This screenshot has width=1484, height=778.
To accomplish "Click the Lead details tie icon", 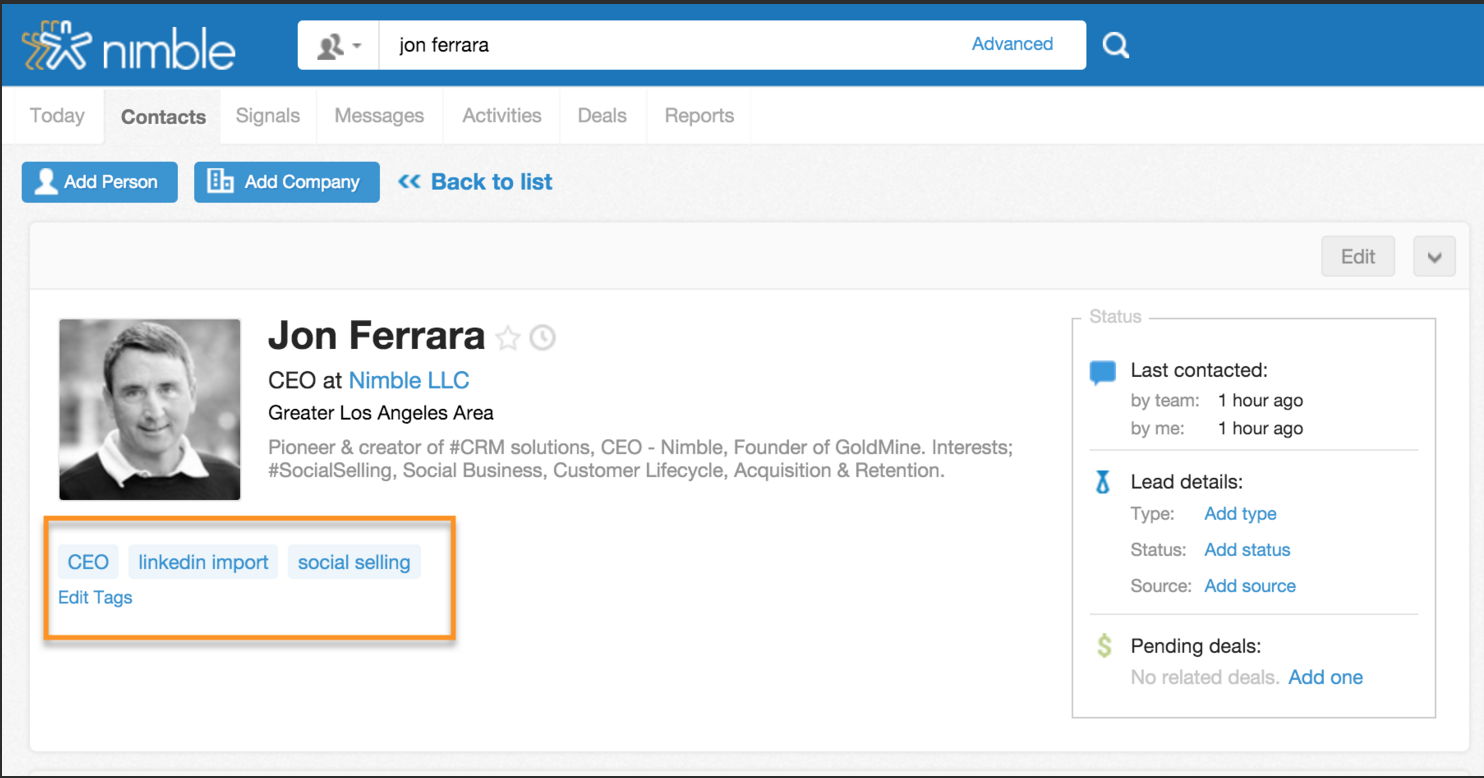I will point(1102,483).
